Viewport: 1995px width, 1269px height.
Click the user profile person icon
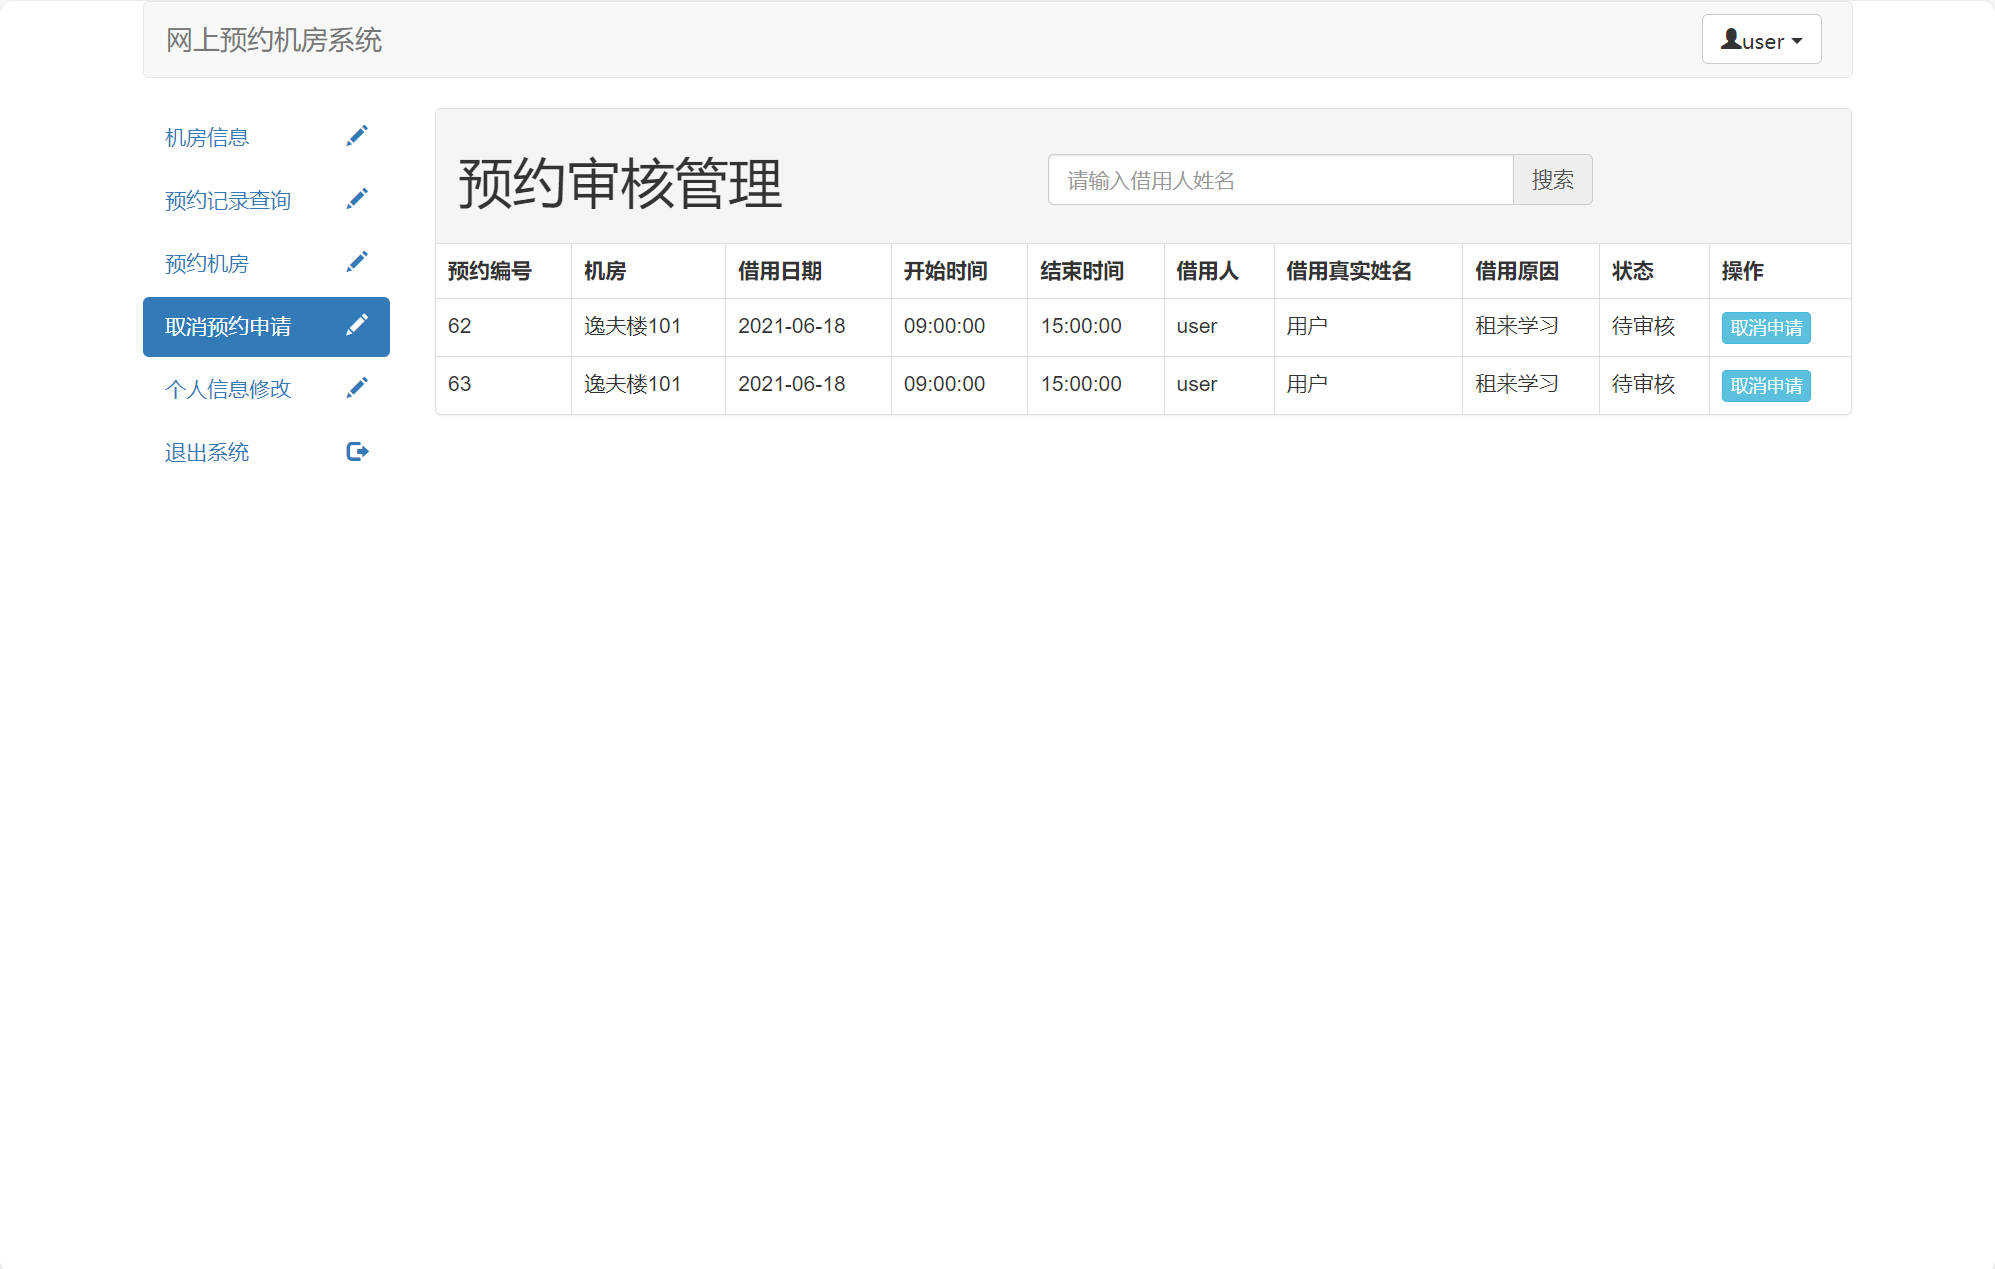1729,38
